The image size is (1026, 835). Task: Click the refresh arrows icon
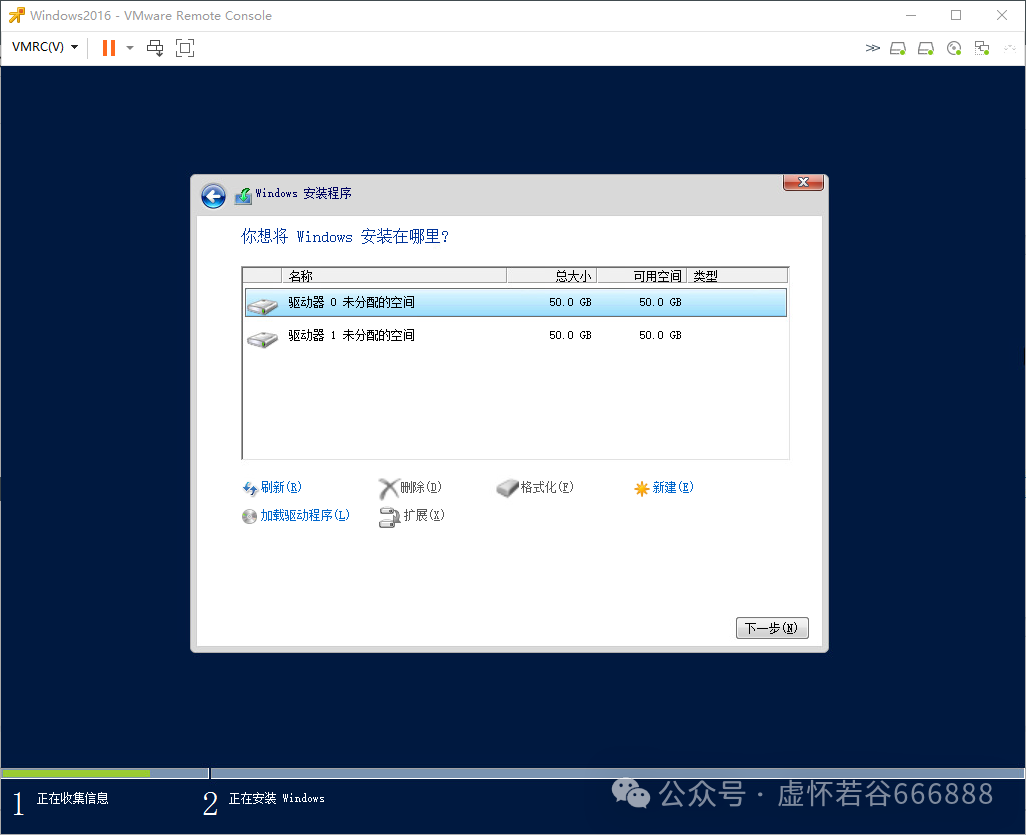[250, 488]
